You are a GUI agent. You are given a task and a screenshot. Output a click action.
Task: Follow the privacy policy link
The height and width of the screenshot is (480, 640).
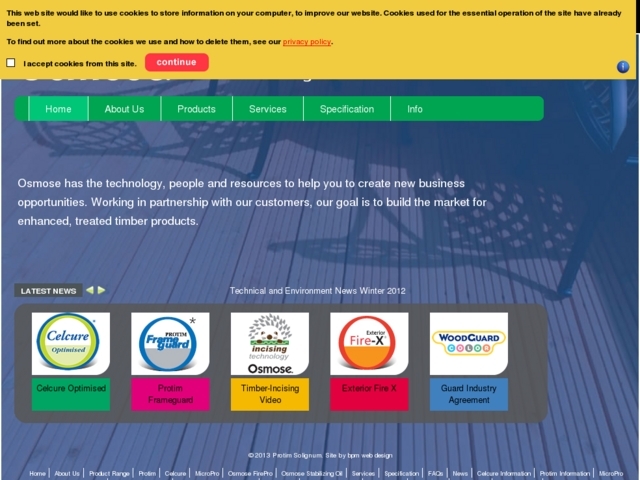click(x=306, y=42)
